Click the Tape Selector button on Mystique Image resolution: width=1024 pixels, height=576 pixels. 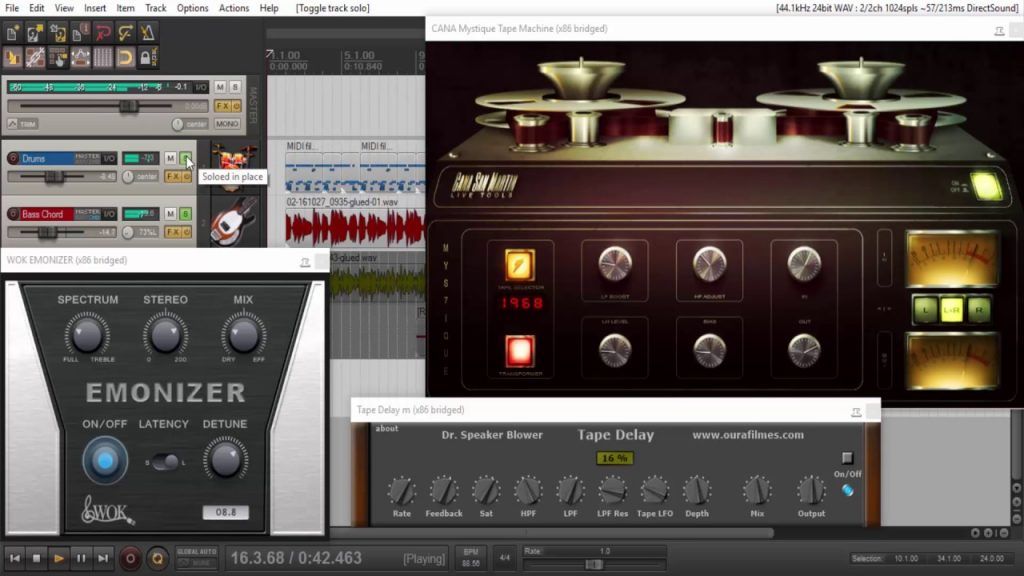click(519, 264)
